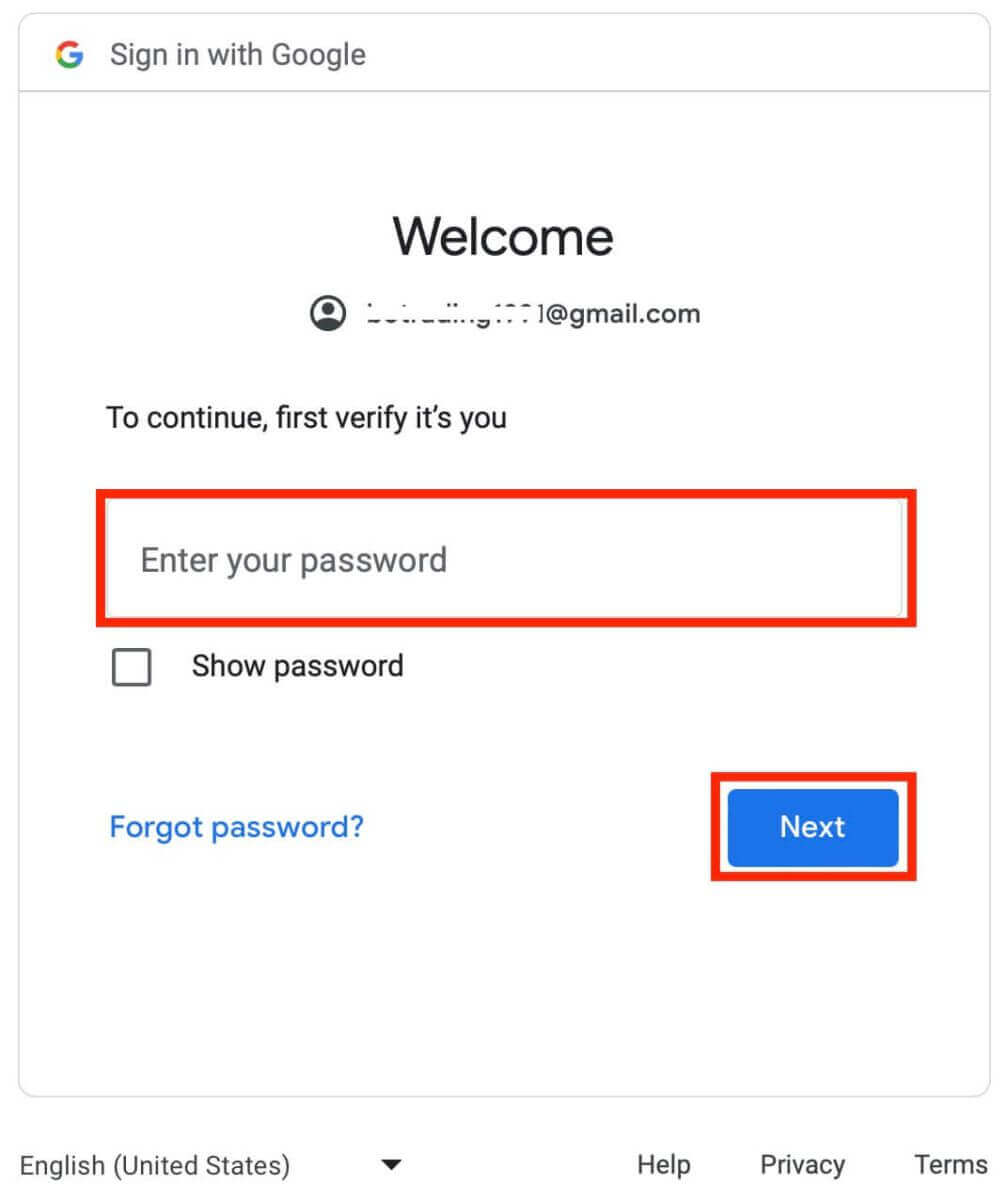The width and height of the screenshot is (1006, 1200).
Task: Open the Privacy link in footer
Action: [x=803, y=1164]
